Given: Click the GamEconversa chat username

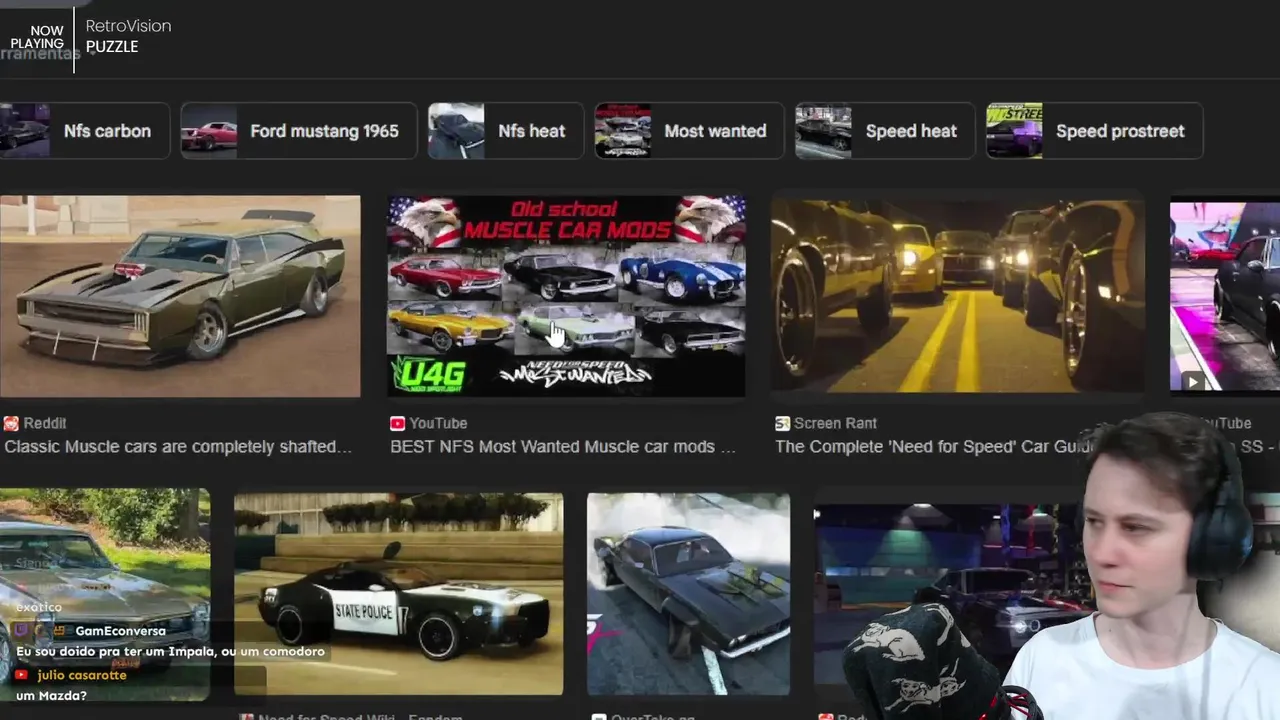Looking at the screenshot, I should point(120,631).
